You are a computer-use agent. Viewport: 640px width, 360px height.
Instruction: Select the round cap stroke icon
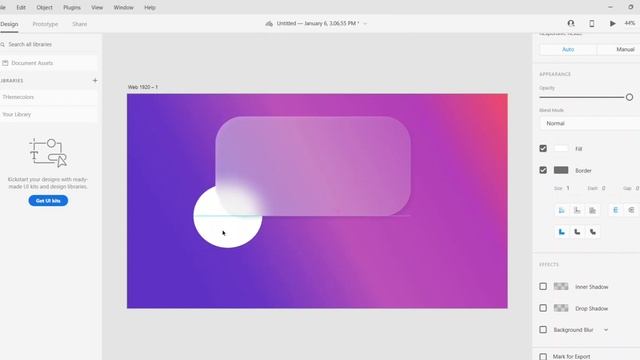(x=631, y=210)
